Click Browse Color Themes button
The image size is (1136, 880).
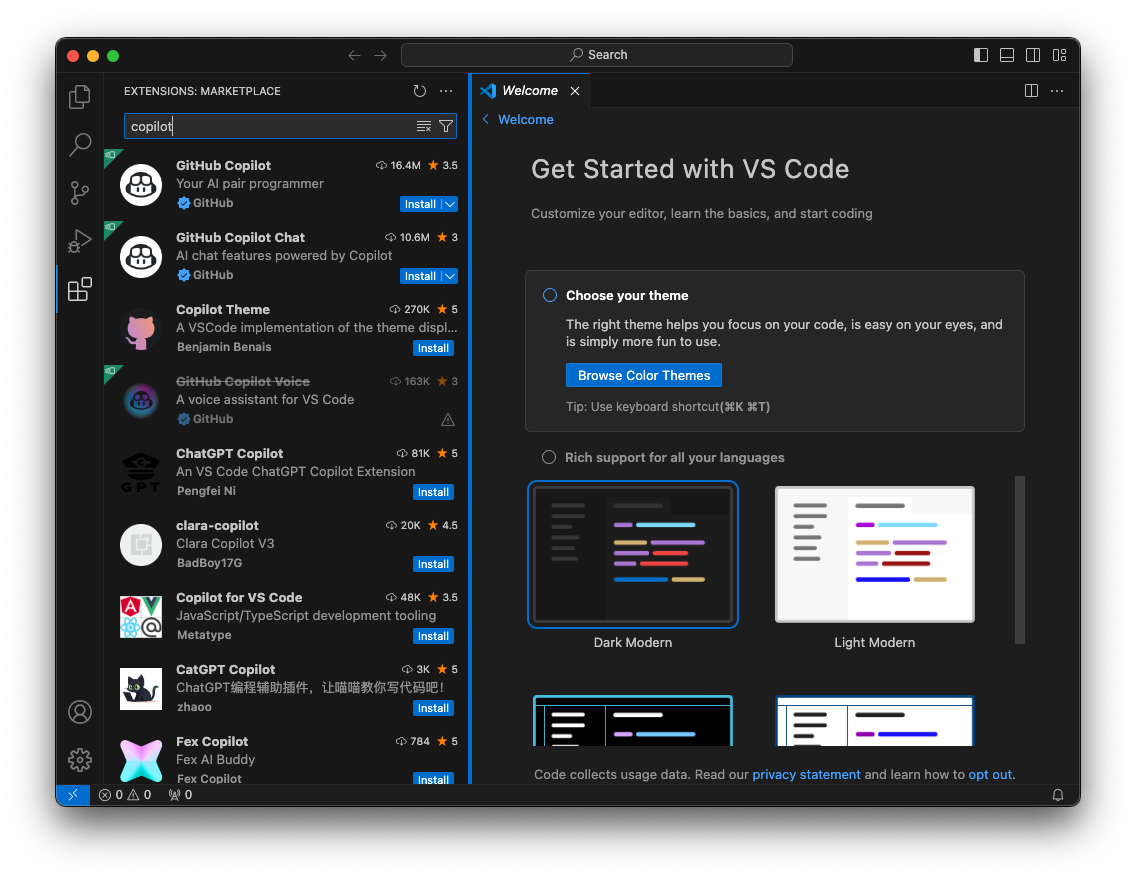(x=643, y=375)
